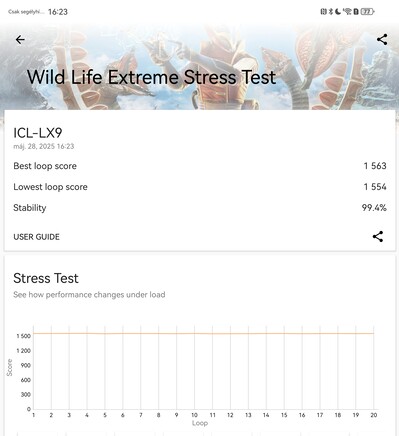
Task: Tap the Wi-Fi status icon
Action: tap(348, 12)
